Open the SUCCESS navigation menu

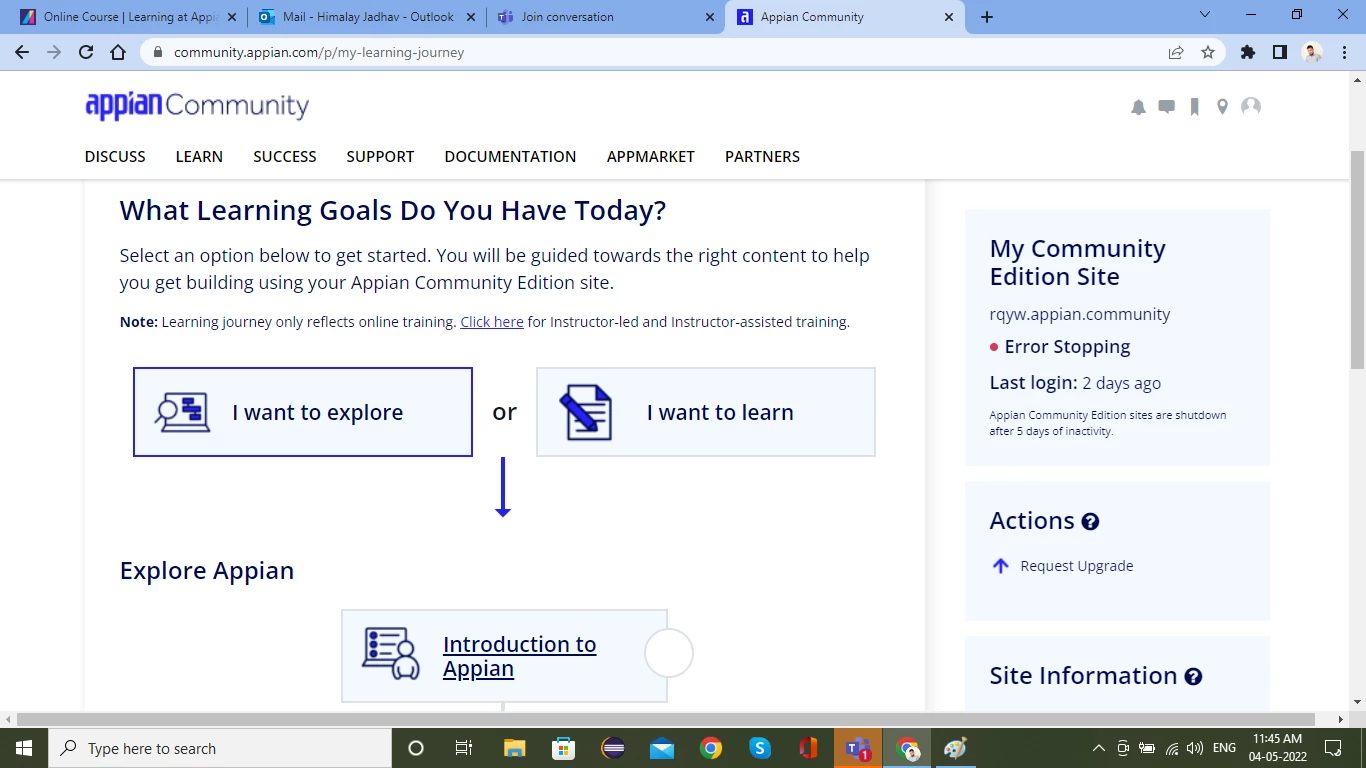click(285, 157)
